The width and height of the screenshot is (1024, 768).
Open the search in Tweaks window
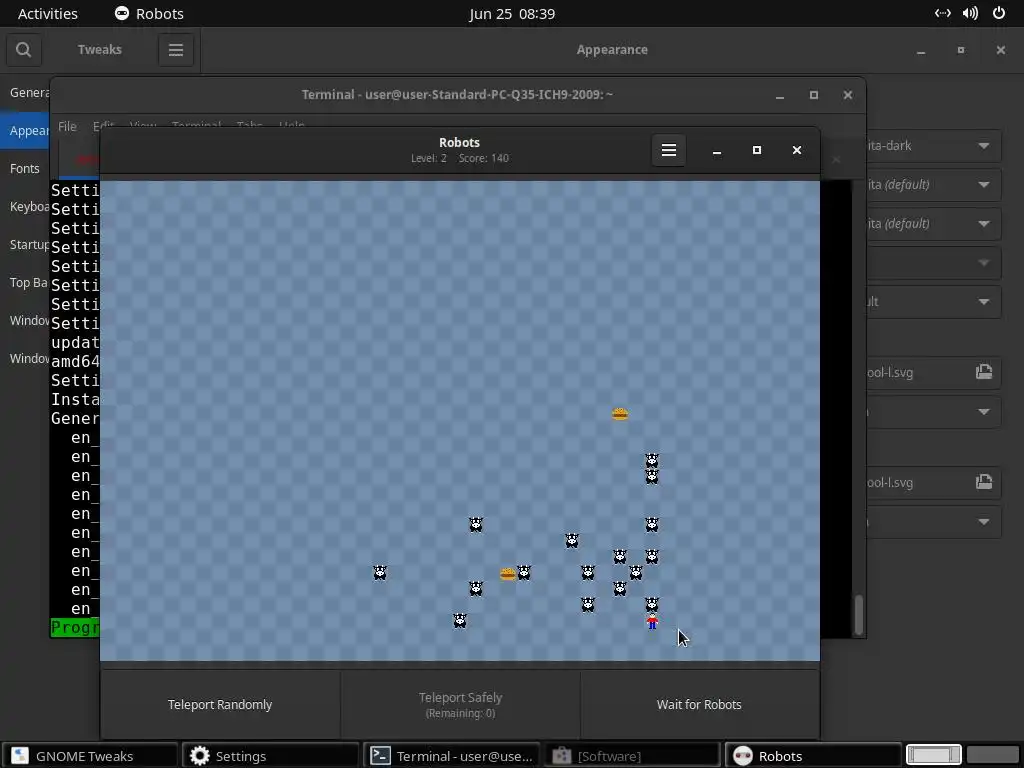pos(24,50)
